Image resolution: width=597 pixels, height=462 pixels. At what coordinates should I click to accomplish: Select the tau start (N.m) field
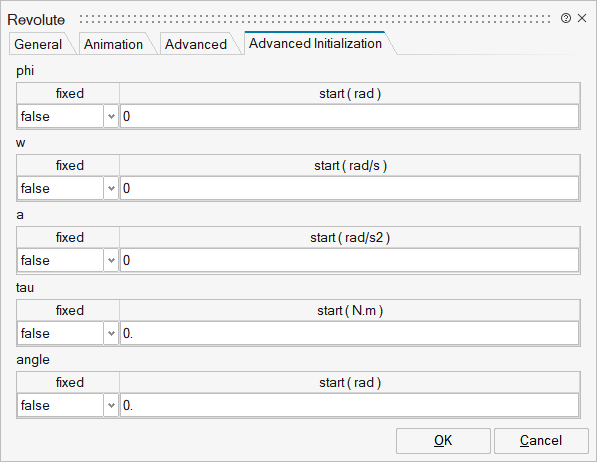[x=350, y=333]
